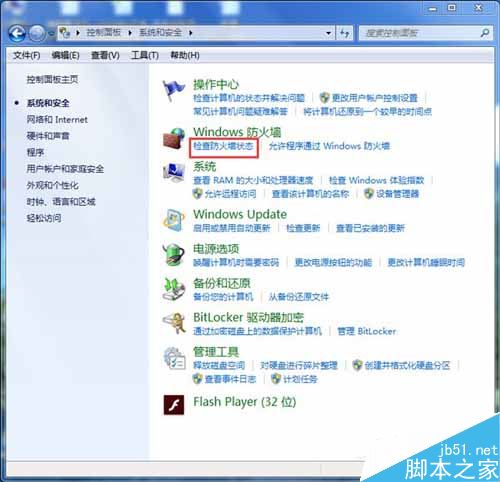
Task: Click 检查防火墙状态 link
Action: coord(223,146)
